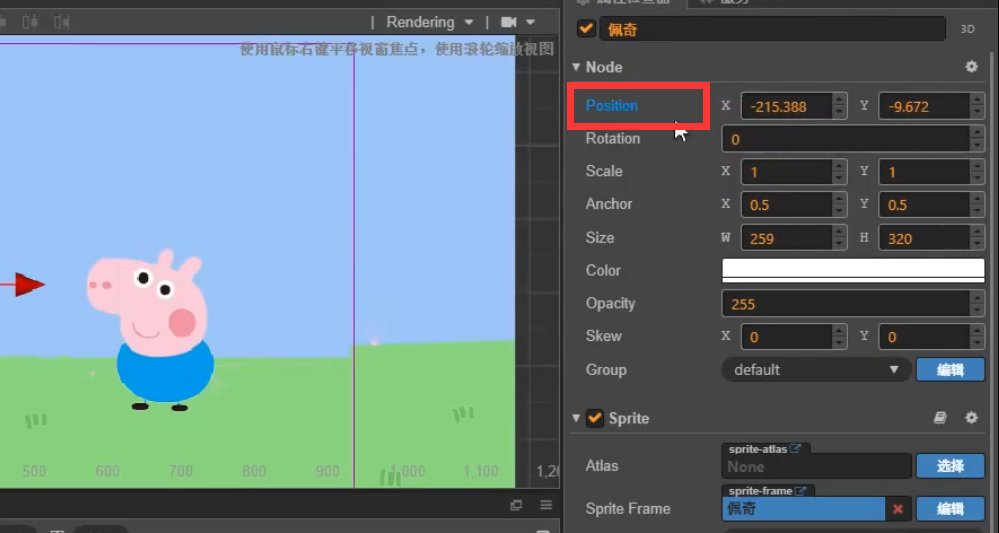Click the distribute right edges icon
The image size is (999, 533).
click(62, 22)
